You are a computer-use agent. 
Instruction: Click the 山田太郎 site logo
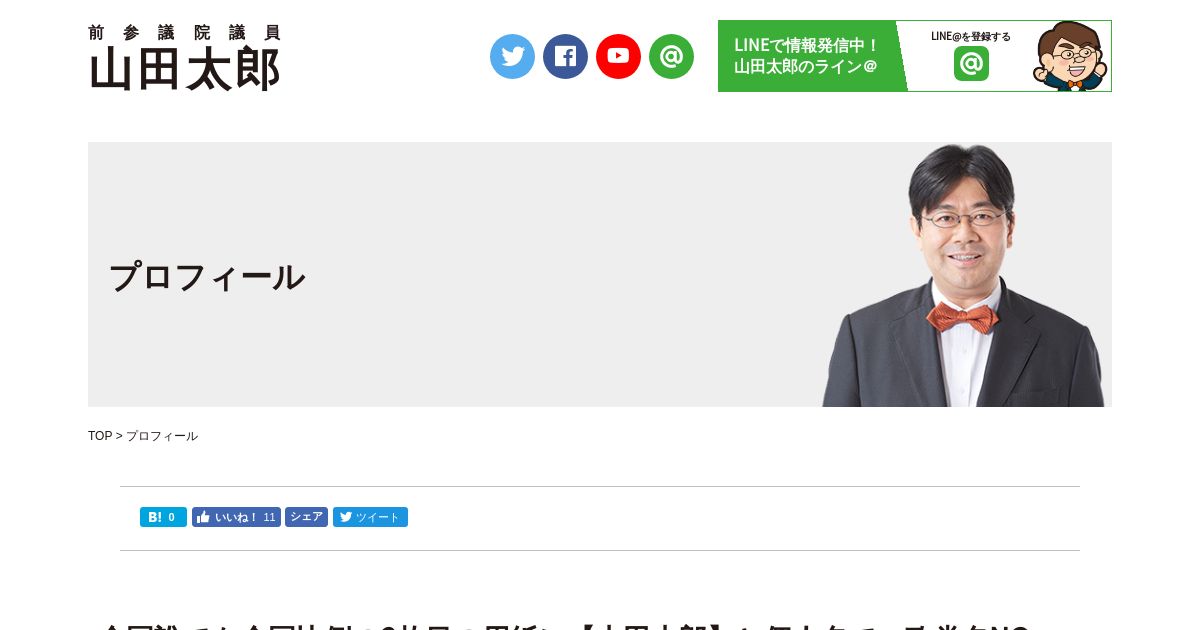point(185,69)
